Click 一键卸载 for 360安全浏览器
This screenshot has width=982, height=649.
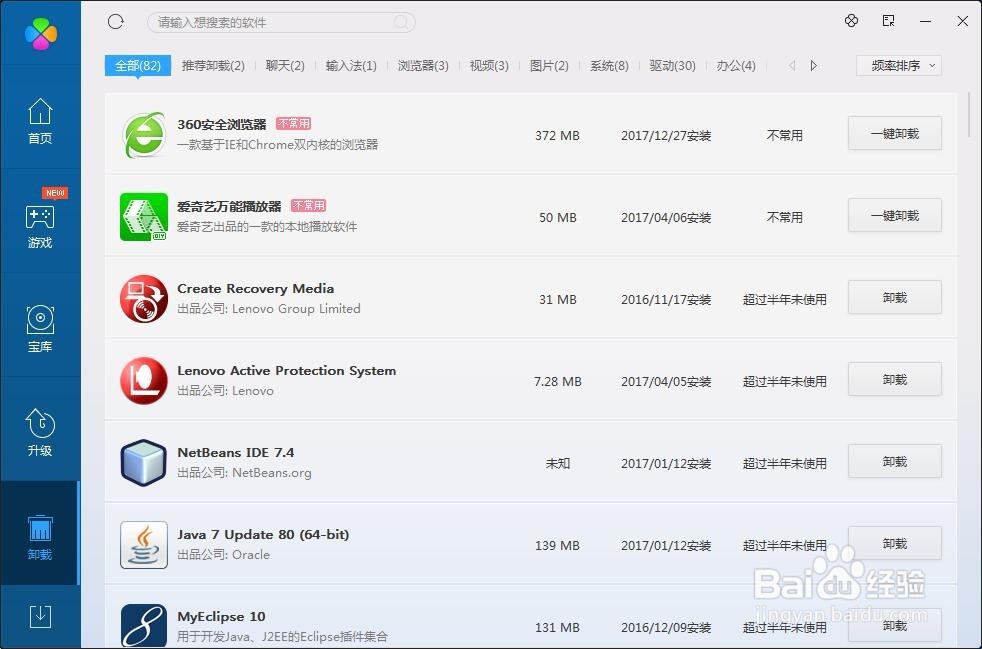[894, 133]
